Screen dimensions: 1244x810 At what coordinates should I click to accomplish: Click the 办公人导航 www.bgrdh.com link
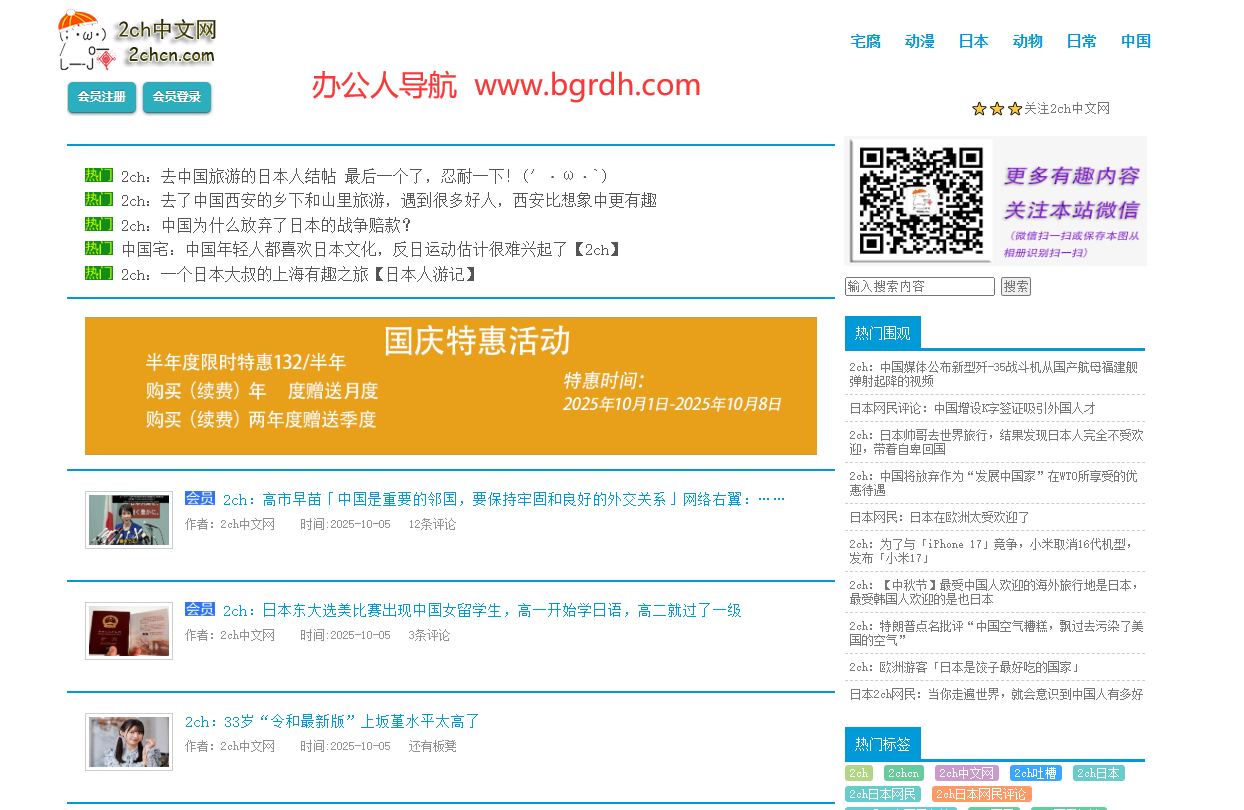506,86
